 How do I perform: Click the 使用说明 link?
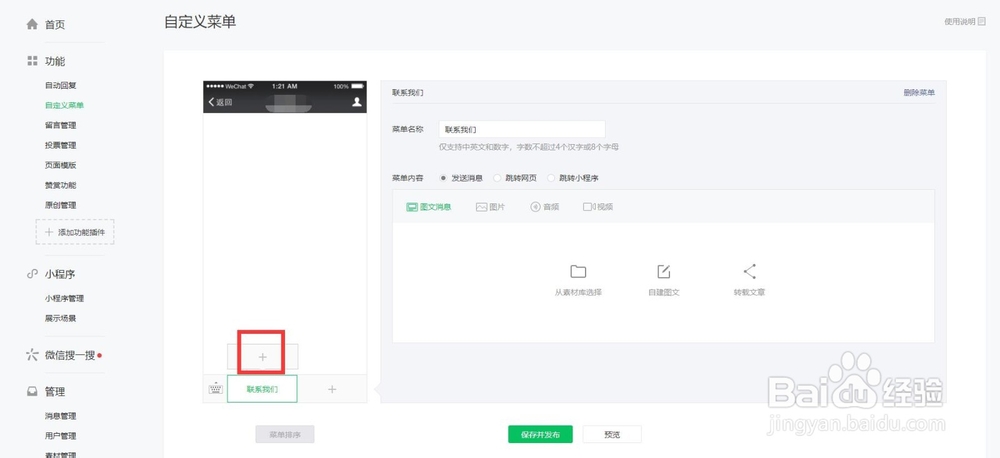pos(960,21)
